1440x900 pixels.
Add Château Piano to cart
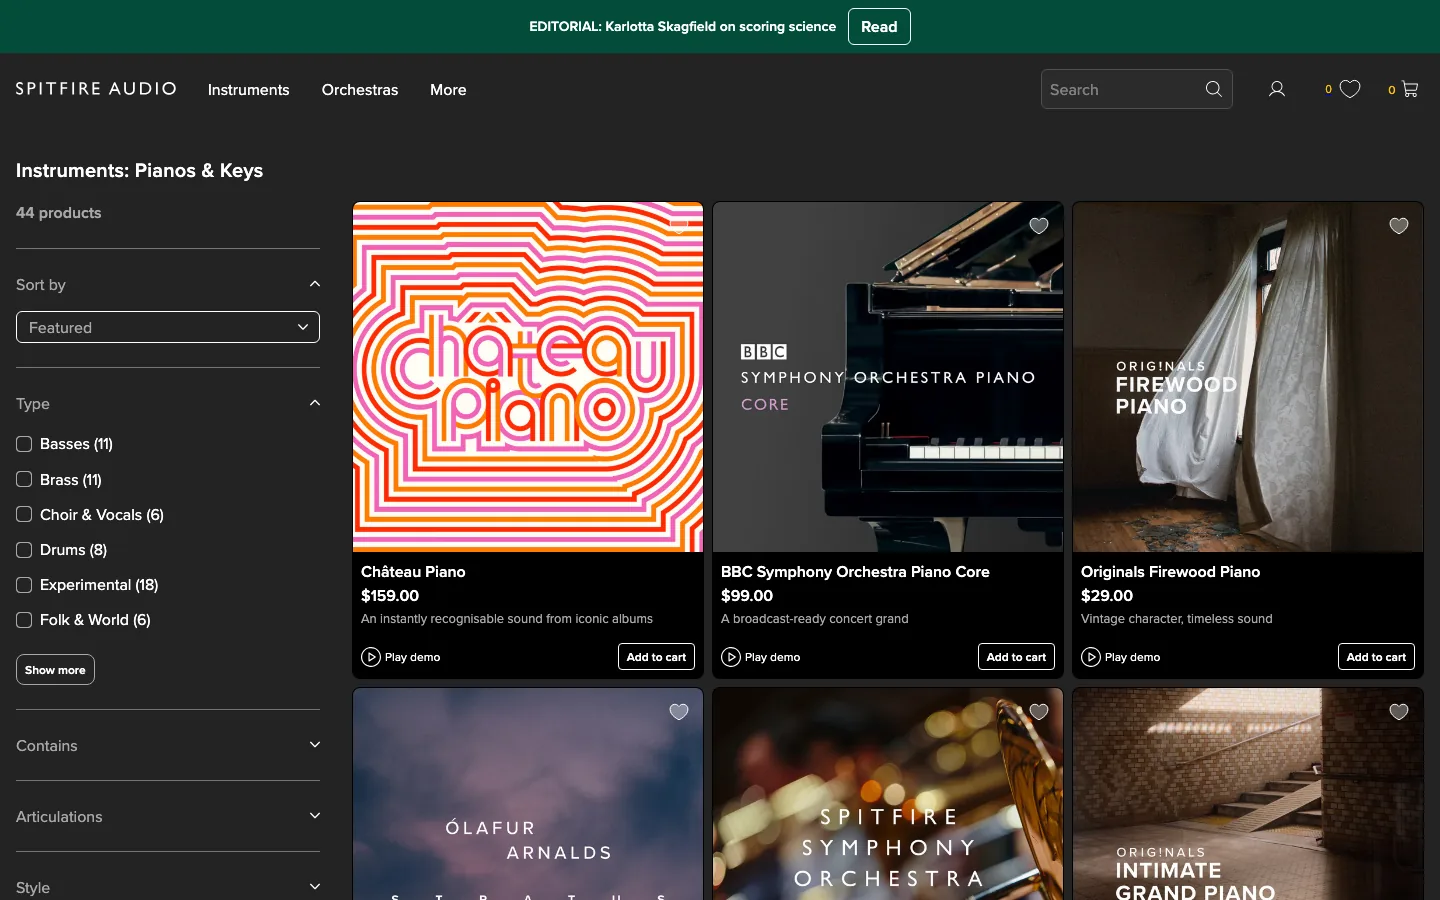[x=656, y=657]
